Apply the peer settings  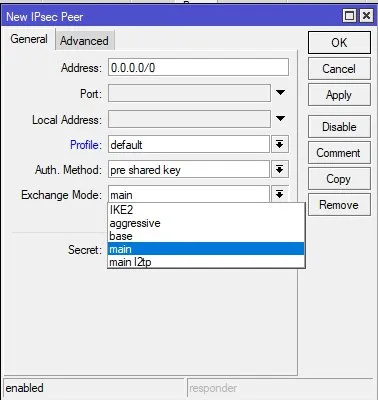click(339, 95)
